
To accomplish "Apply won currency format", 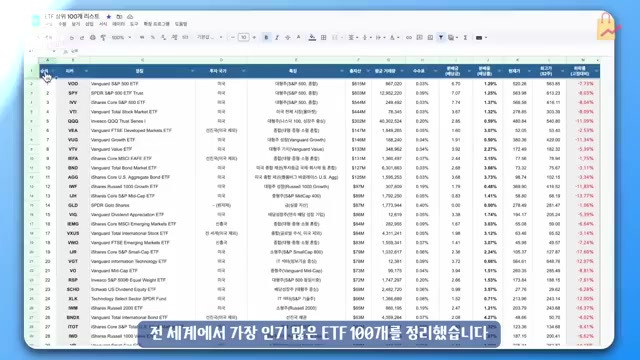I will (142, 38).
